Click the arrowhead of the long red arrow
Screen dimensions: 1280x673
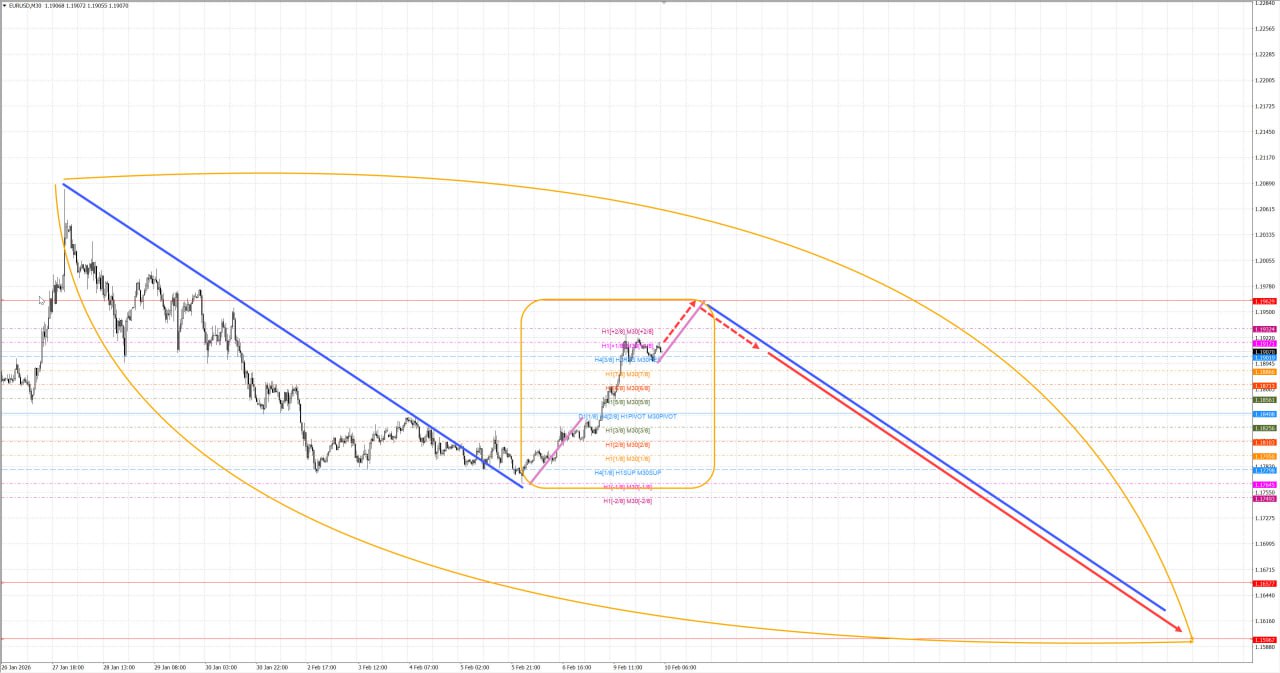click(x=1179, y=630)
